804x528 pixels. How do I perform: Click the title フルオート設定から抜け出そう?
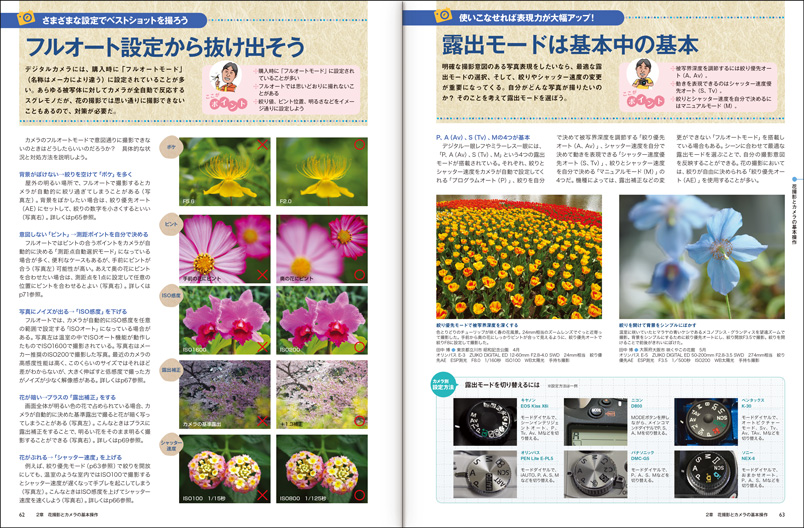tap(165, 47)
